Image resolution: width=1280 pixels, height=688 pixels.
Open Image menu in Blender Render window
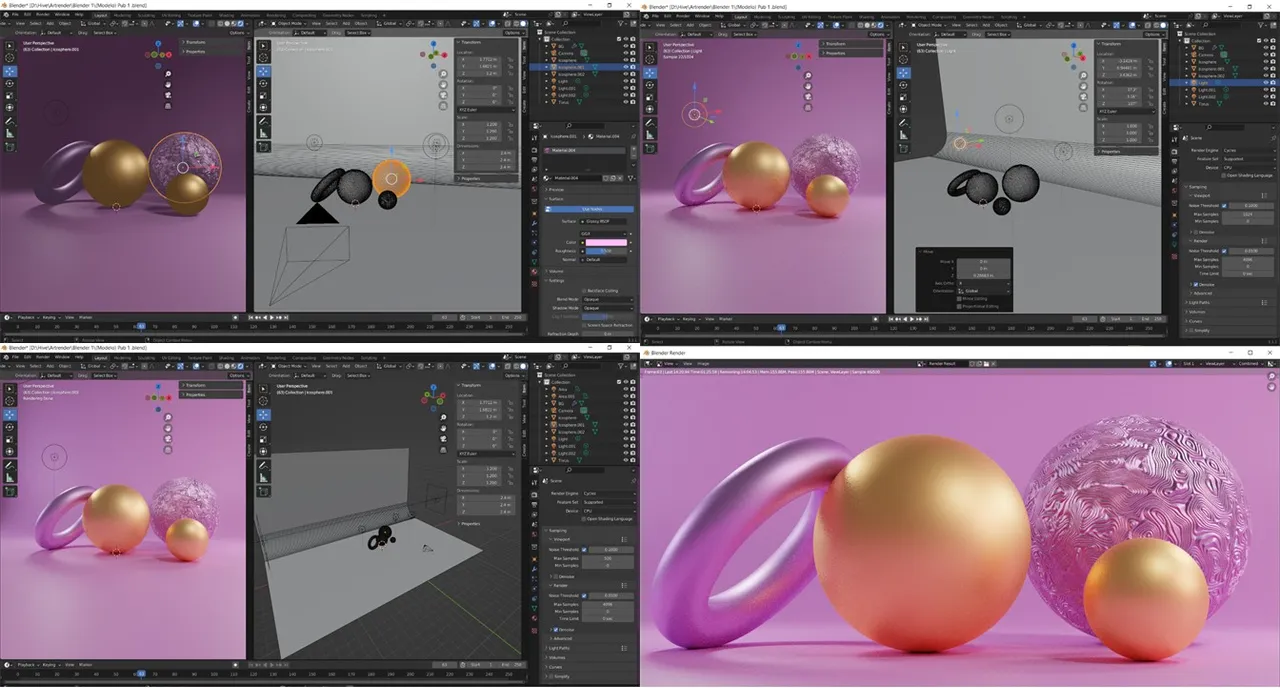(x=703, y=364)
